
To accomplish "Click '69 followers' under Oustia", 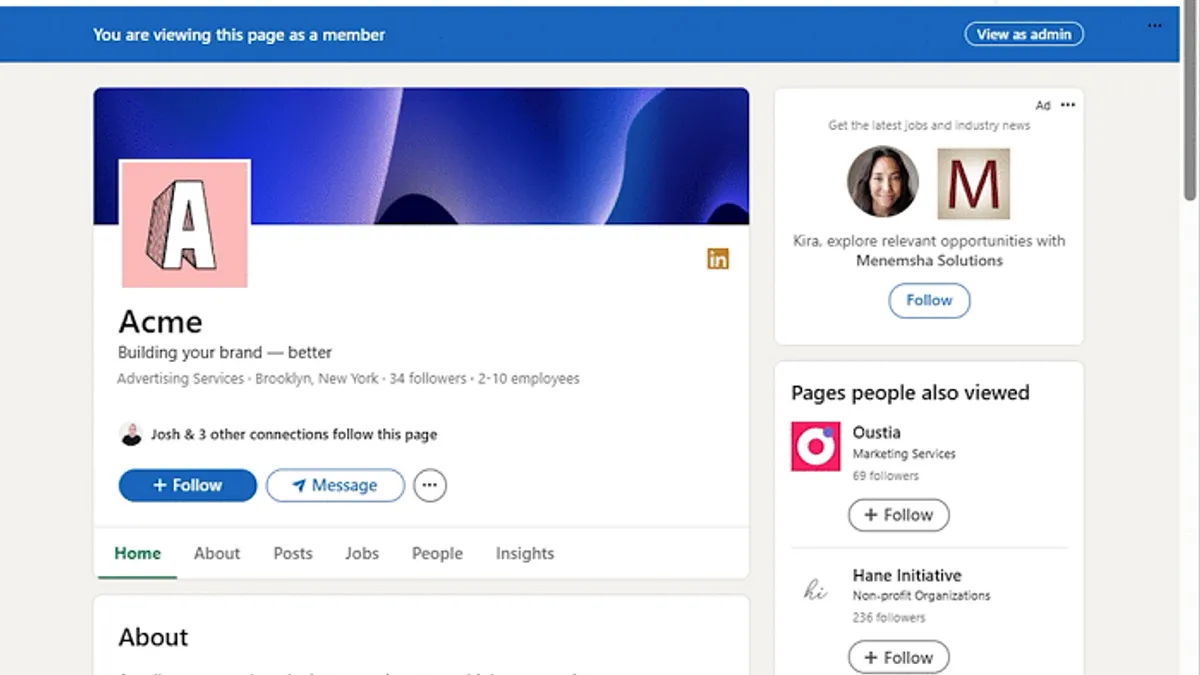I will pyautogui.click(x=886, y=476).
